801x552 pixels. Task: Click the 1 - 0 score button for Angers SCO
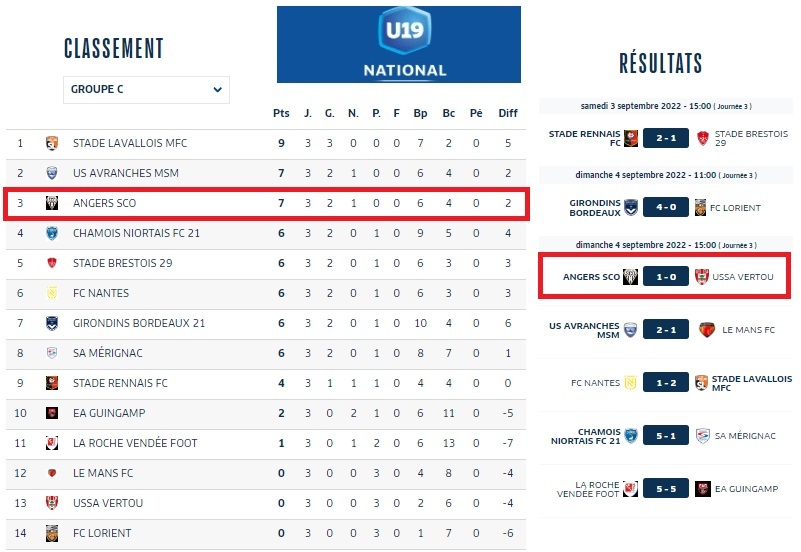pos(666,276)
